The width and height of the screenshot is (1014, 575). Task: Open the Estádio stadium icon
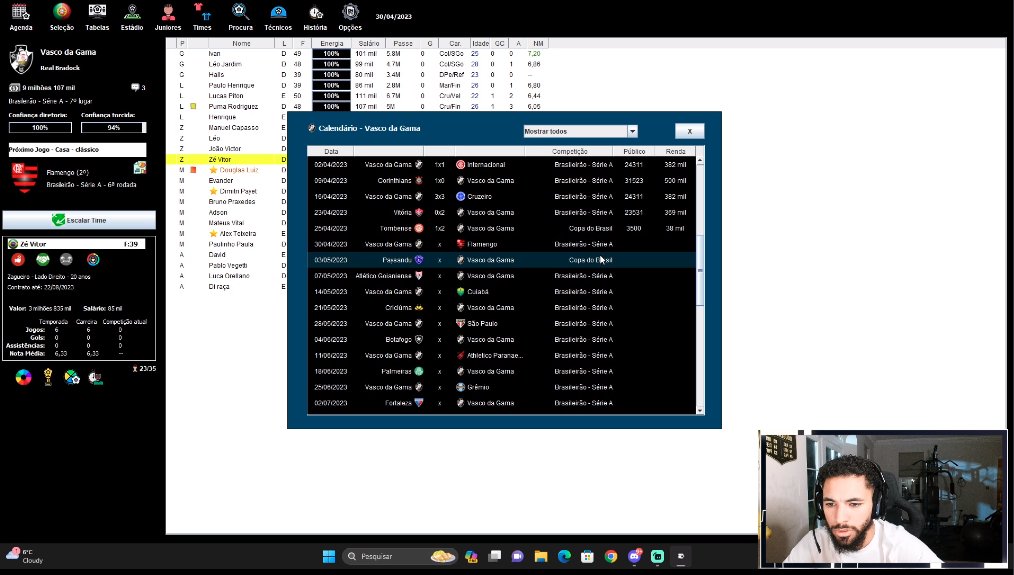click(131, 12)
